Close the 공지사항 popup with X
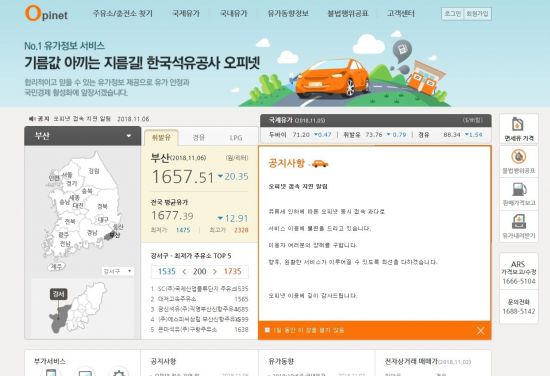550x376 pixels. pos(481,330)
